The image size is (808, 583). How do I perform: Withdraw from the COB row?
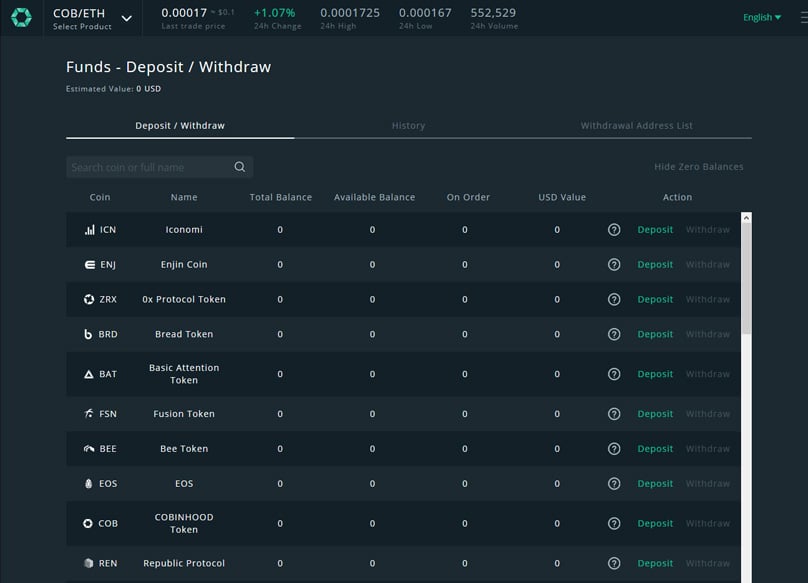708,523
